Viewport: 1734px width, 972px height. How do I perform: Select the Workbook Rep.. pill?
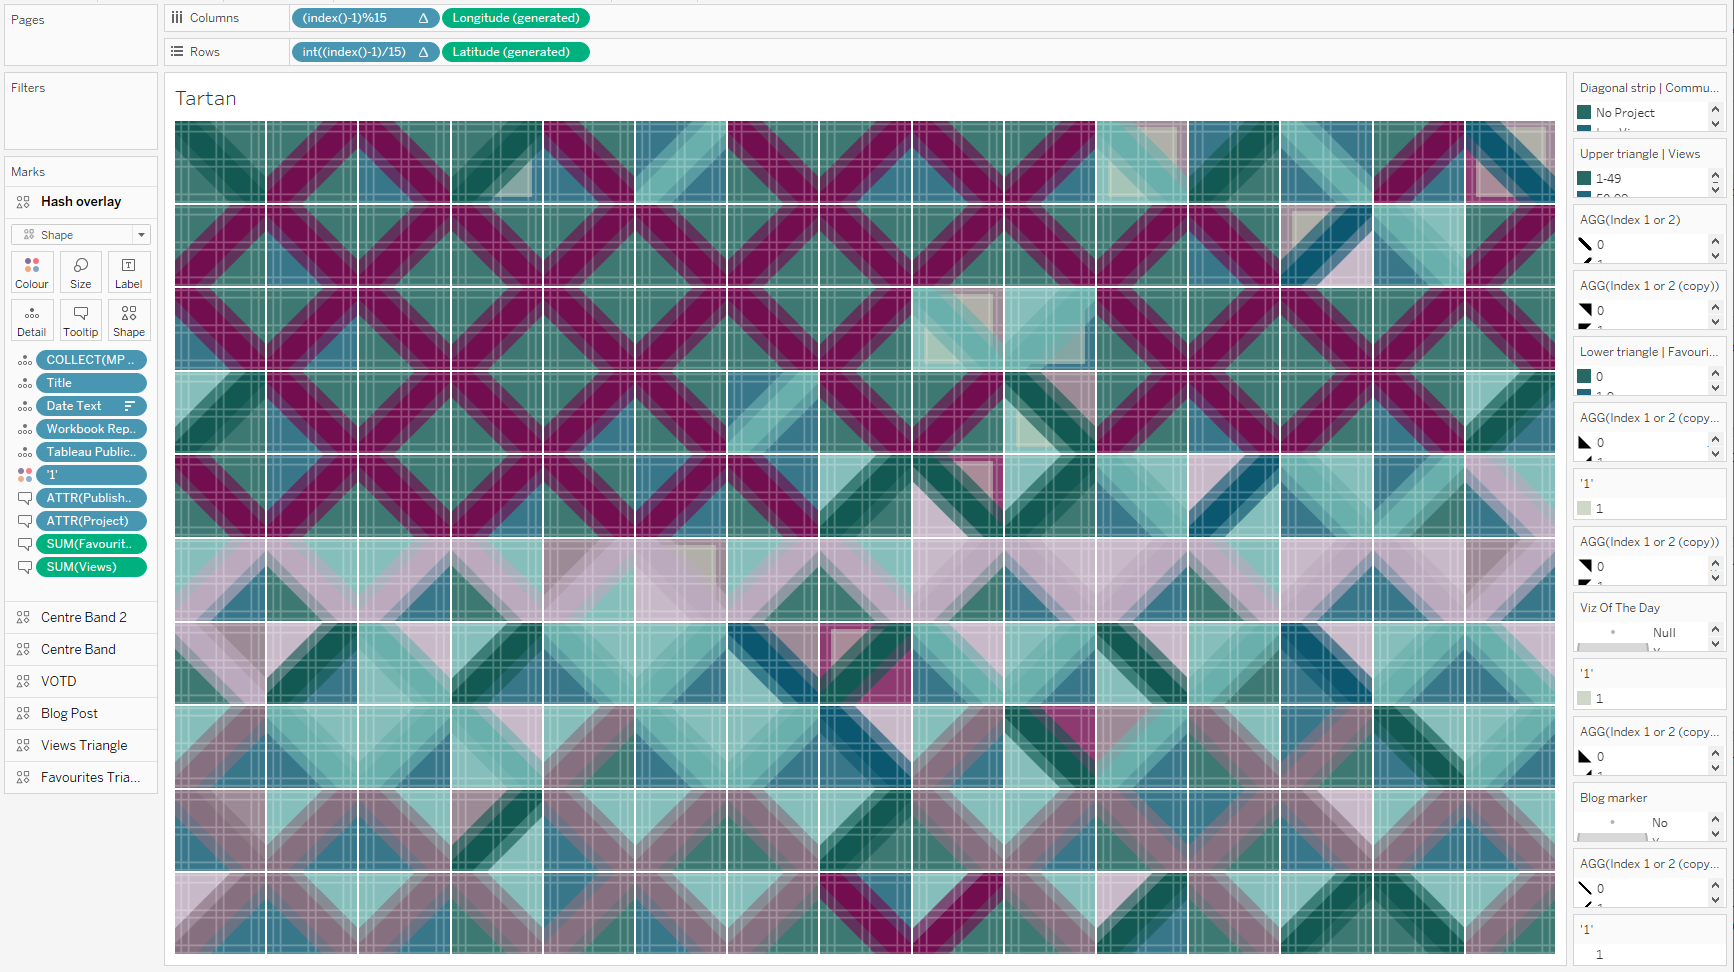tap(92, 429)
